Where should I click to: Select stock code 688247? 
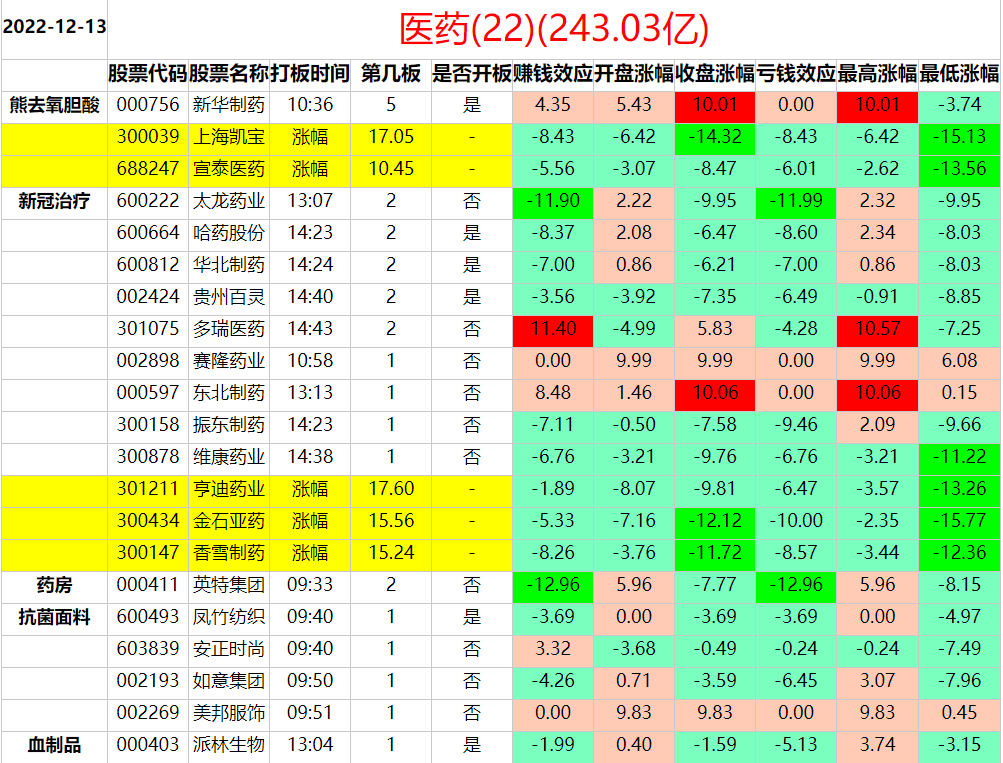148,169
